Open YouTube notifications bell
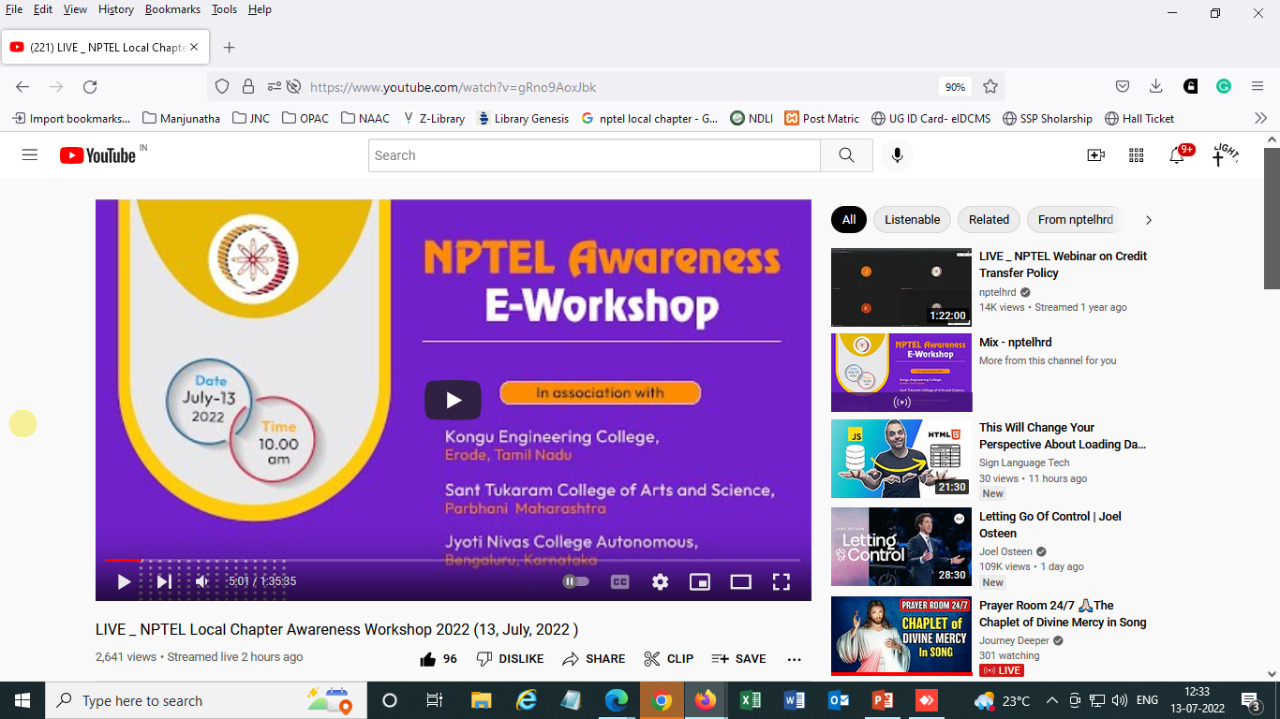1280x719 pixels. click(x=1177, y=155)
